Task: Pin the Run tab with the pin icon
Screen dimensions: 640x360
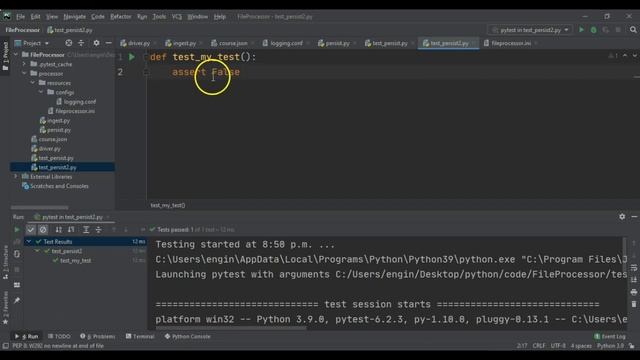Action: point(17,301)
